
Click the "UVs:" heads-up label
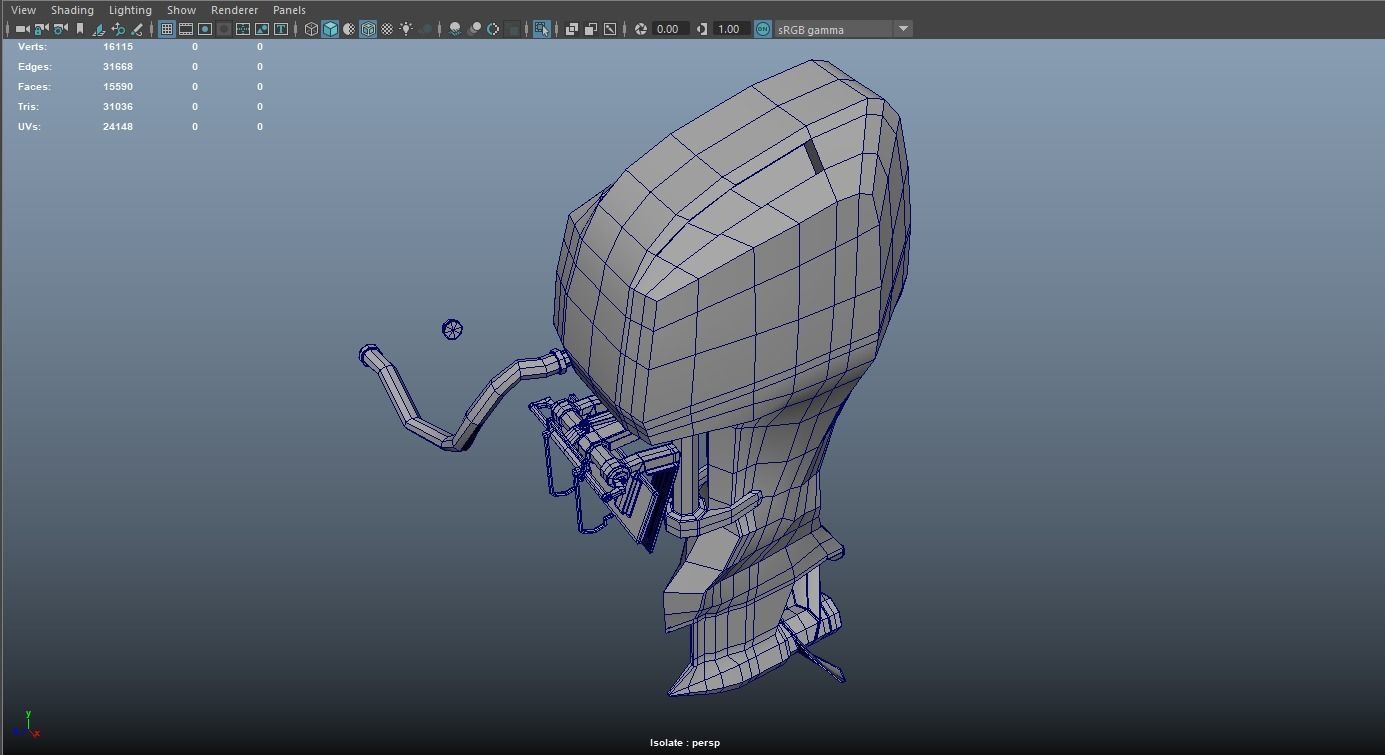point(29,127)
